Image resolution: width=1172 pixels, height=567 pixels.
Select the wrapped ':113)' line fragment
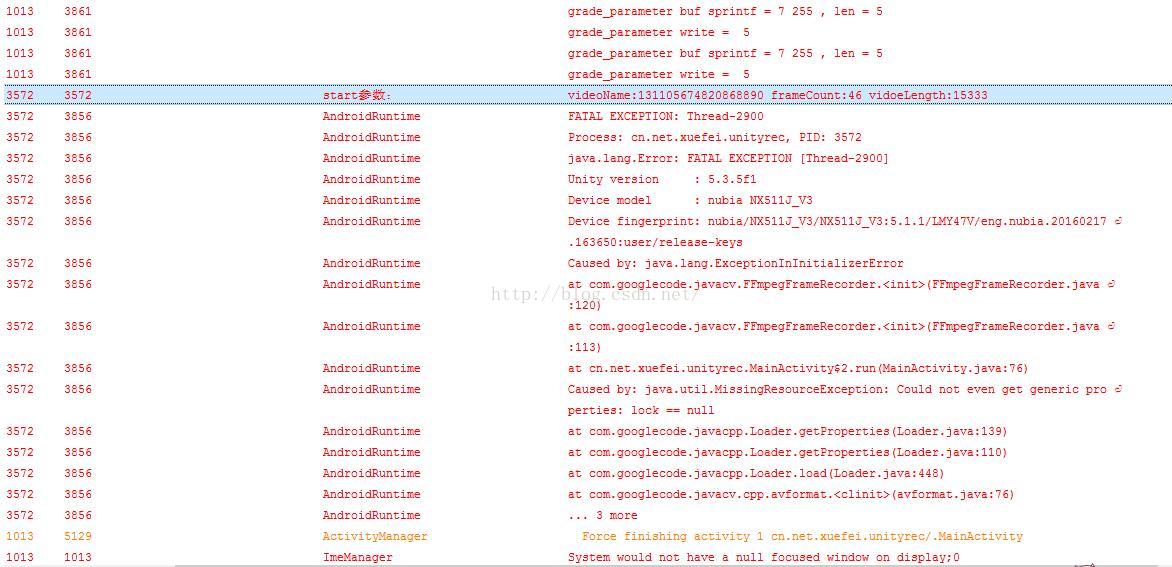tap(585, 347)
